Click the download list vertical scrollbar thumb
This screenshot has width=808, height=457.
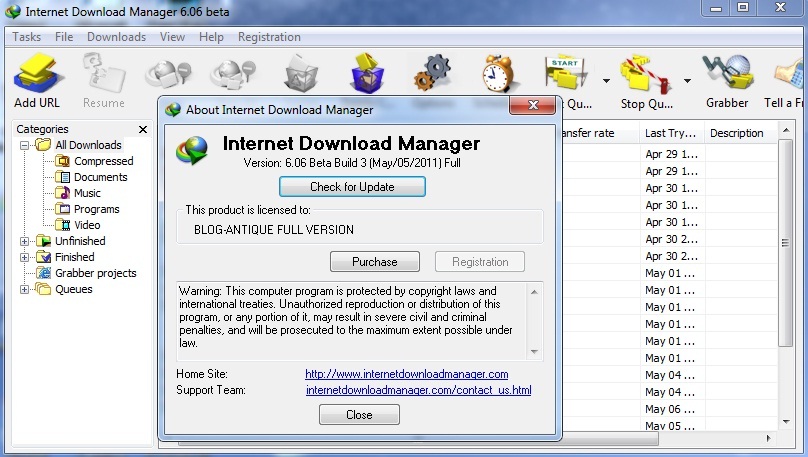[785, 243]
